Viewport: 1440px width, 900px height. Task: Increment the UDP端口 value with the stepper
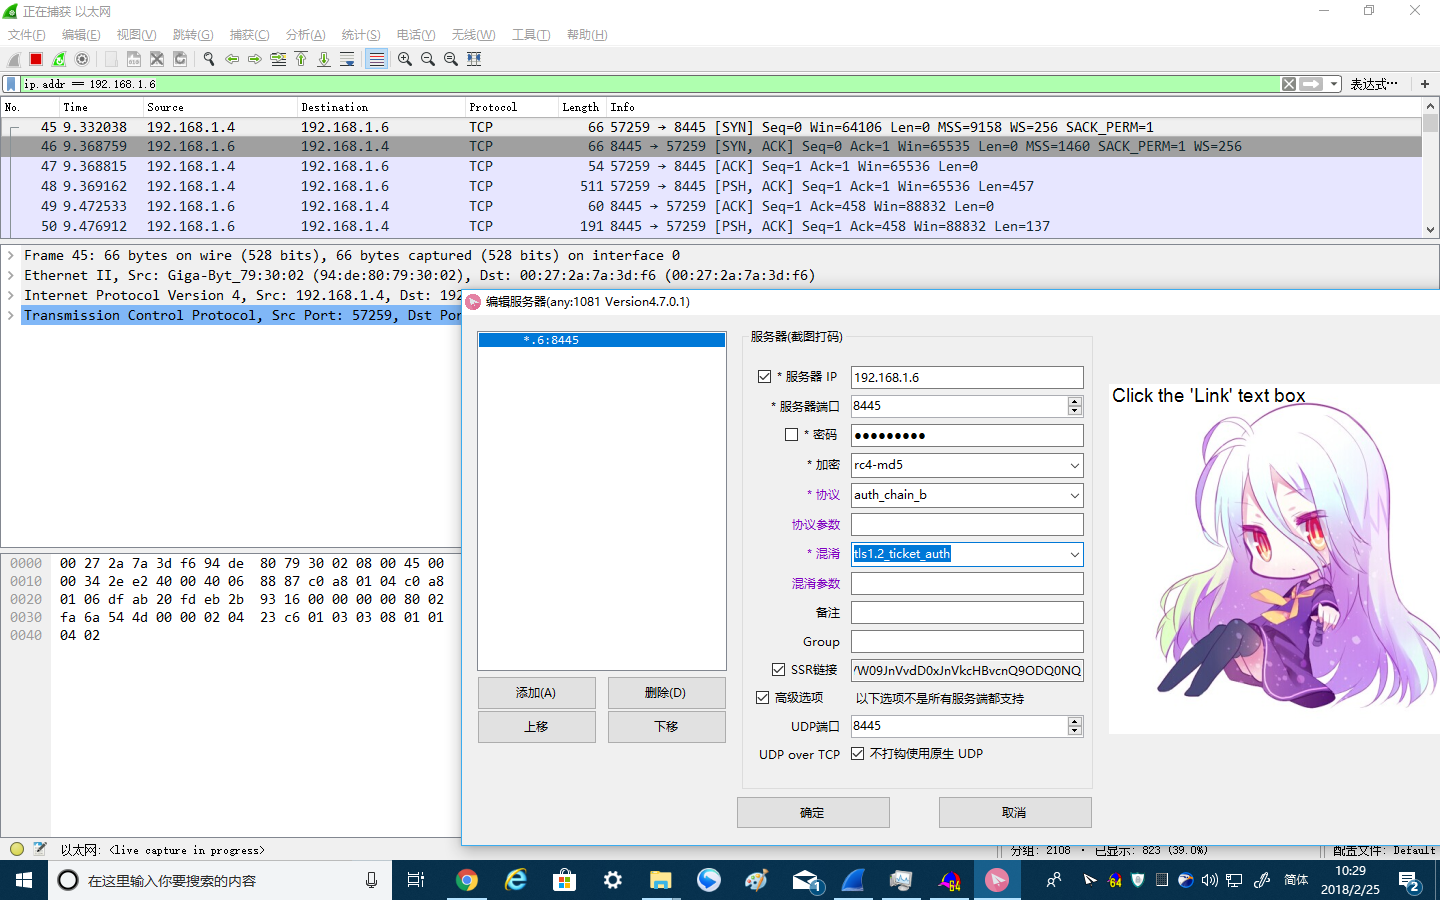tap(1075, 721)
